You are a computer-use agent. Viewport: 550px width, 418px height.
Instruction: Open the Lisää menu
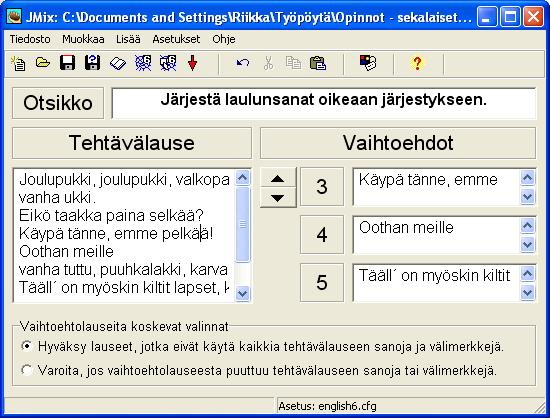128,39
